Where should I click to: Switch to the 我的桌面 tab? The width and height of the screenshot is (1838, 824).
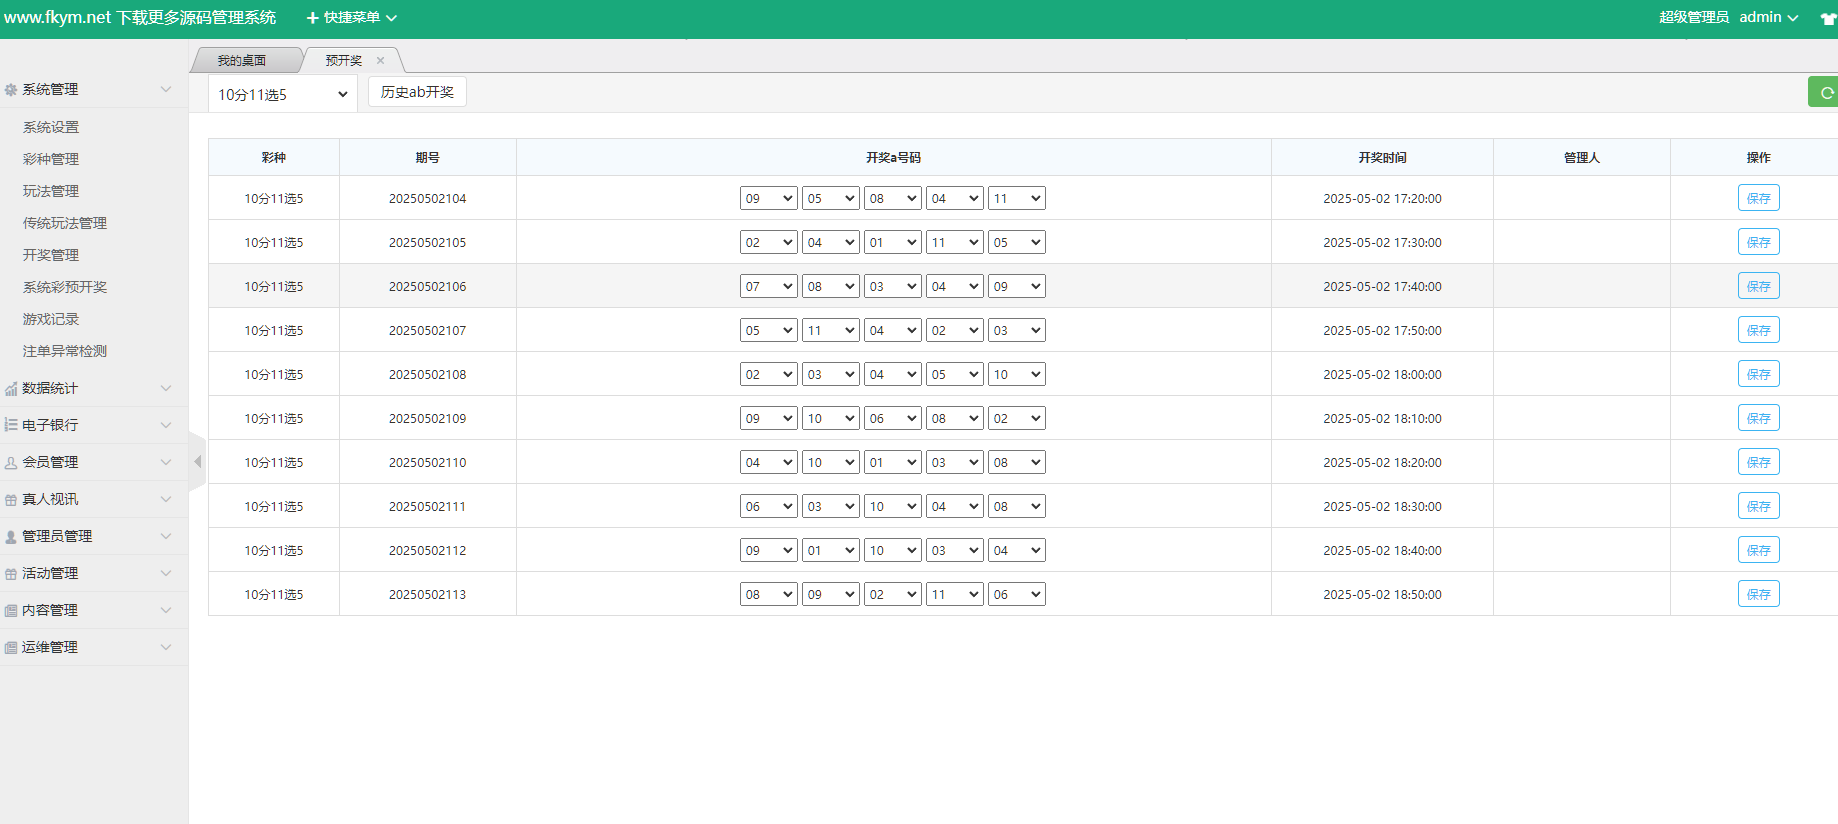point(242,61)
